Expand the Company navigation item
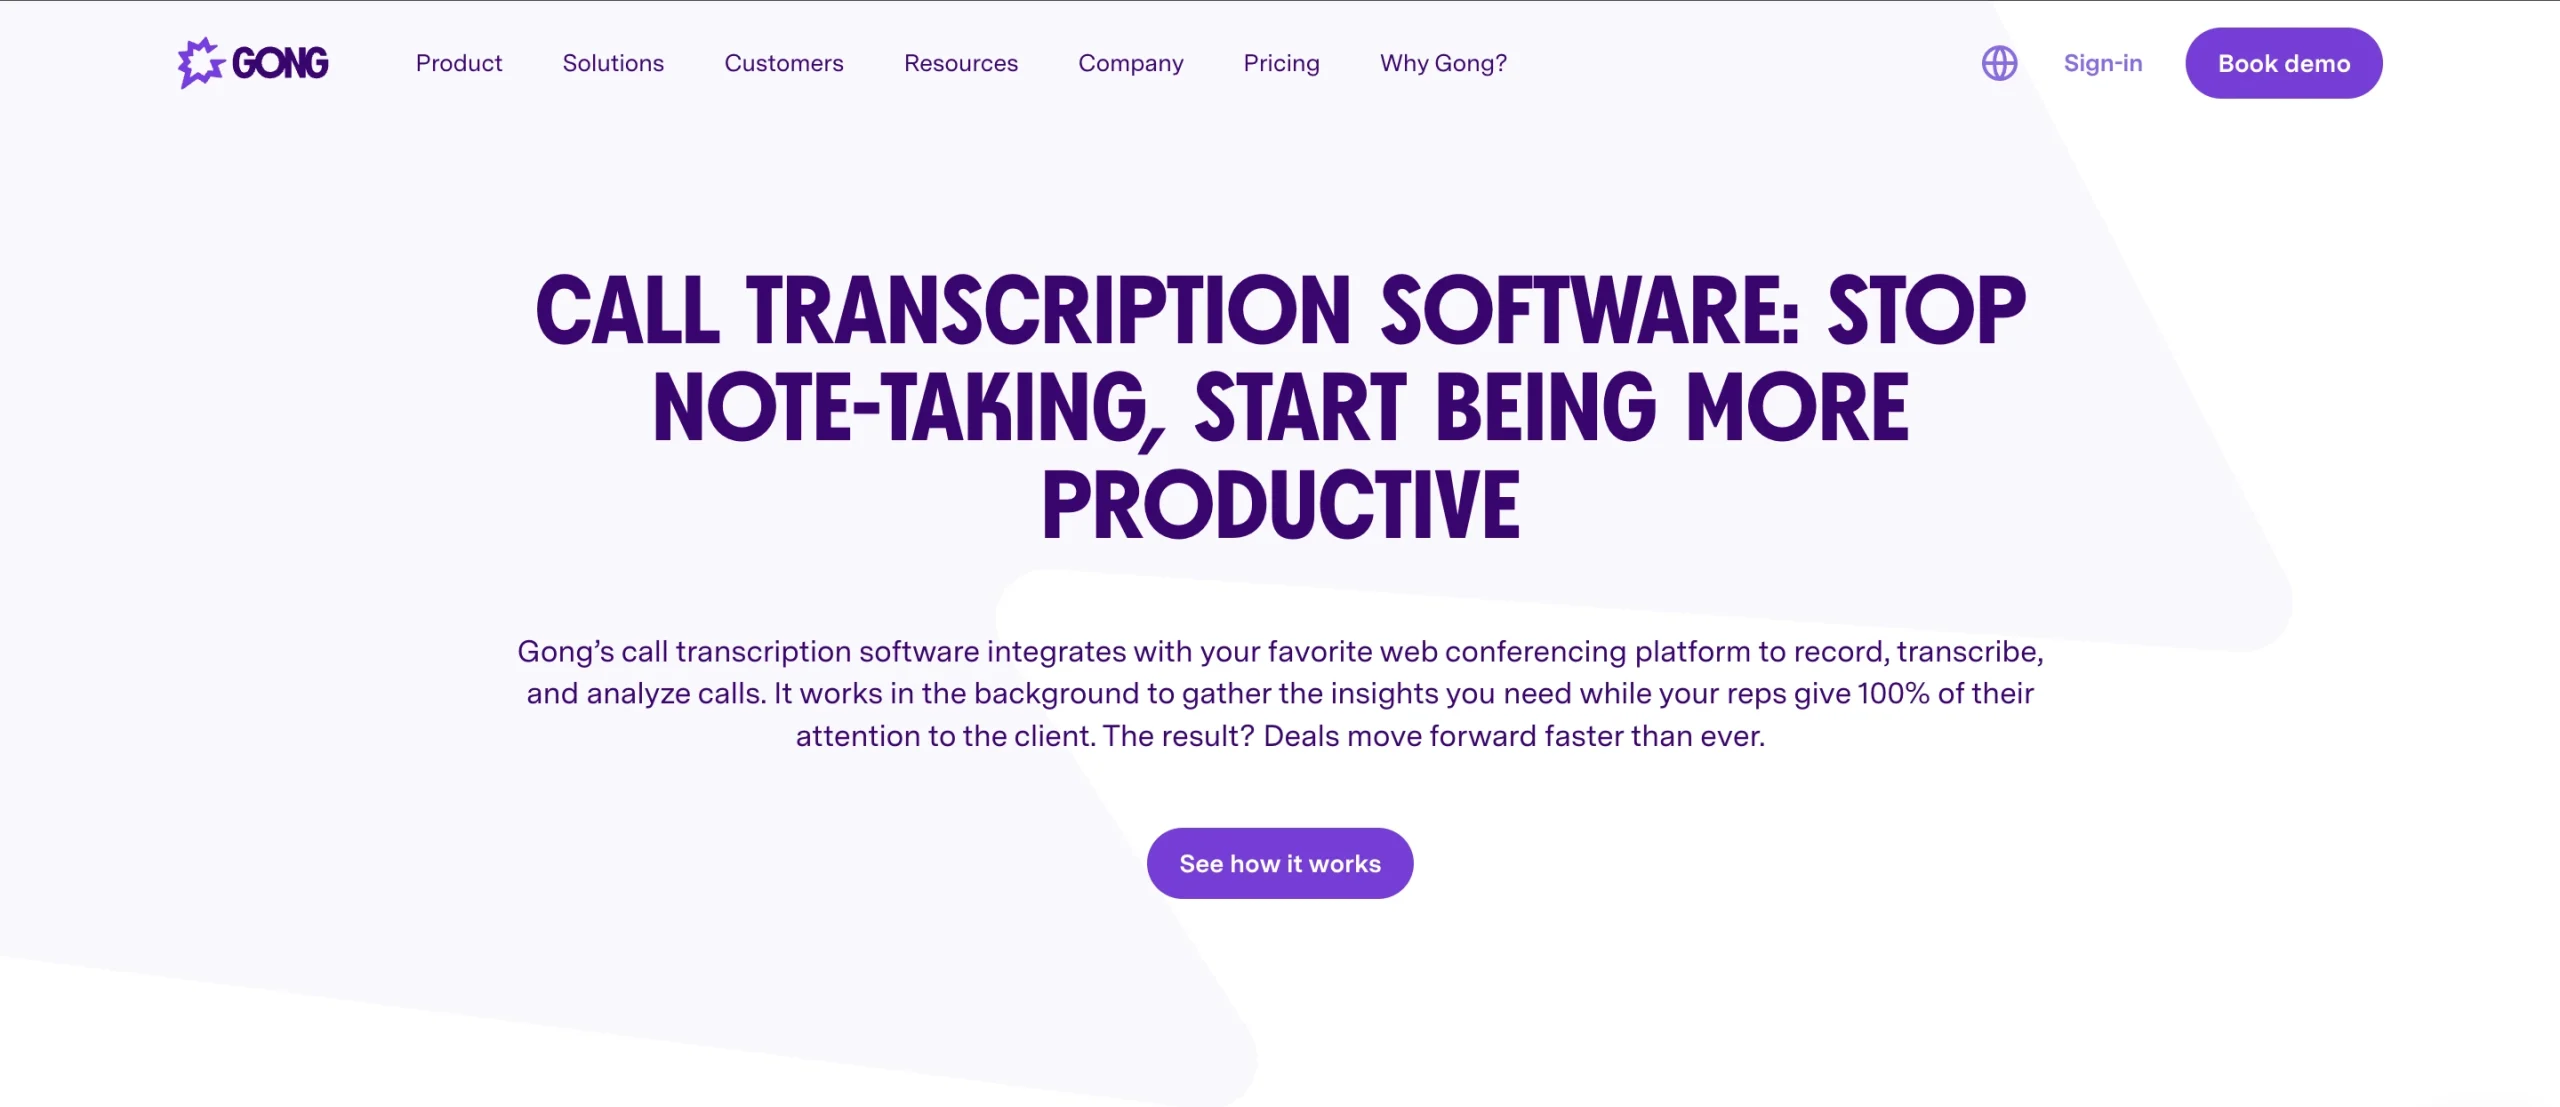The width and height of the screenshot is (2560, 1107). point(1130,62)
